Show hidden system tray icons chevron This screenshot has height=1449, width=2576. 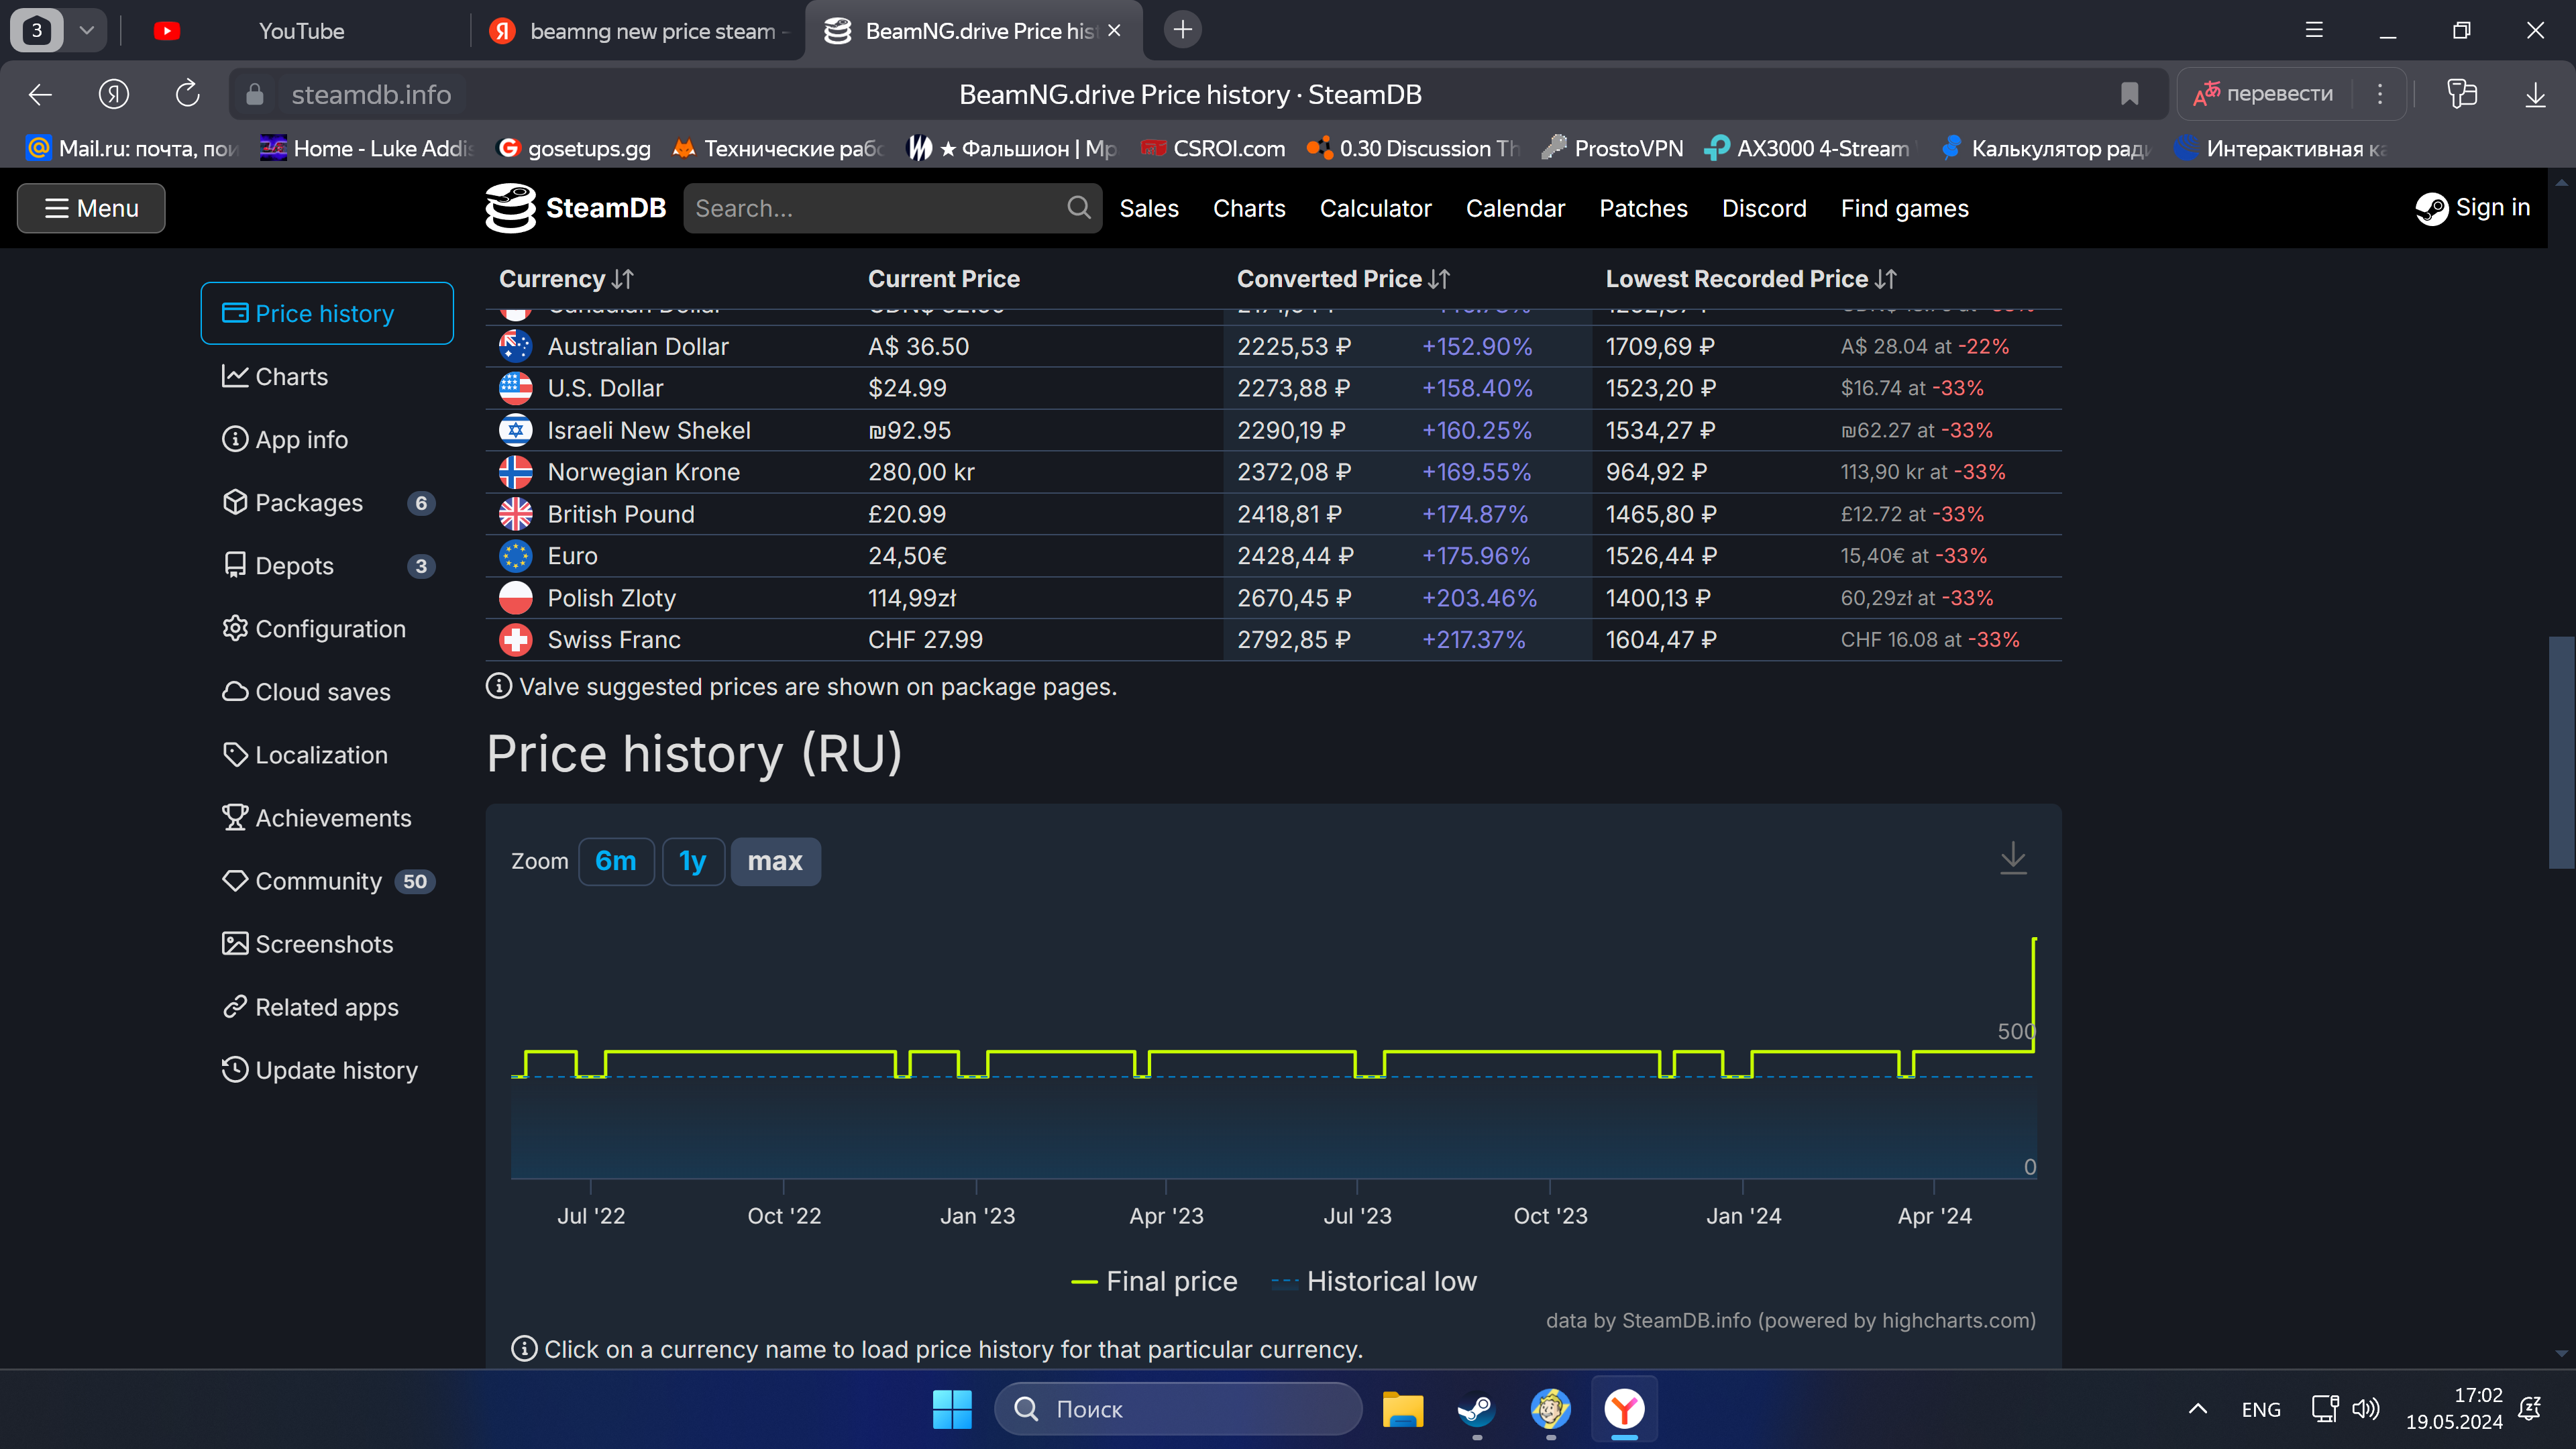(2197, 1409)
